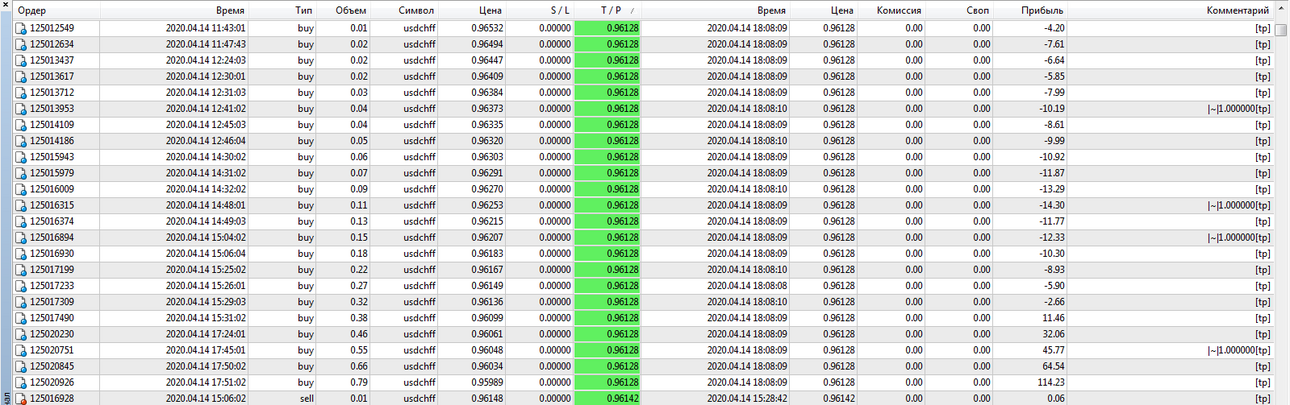The width and height of the screenshot is (1290, 405).
Task: Sort by the T / P column header
Action: coord(608,9)
